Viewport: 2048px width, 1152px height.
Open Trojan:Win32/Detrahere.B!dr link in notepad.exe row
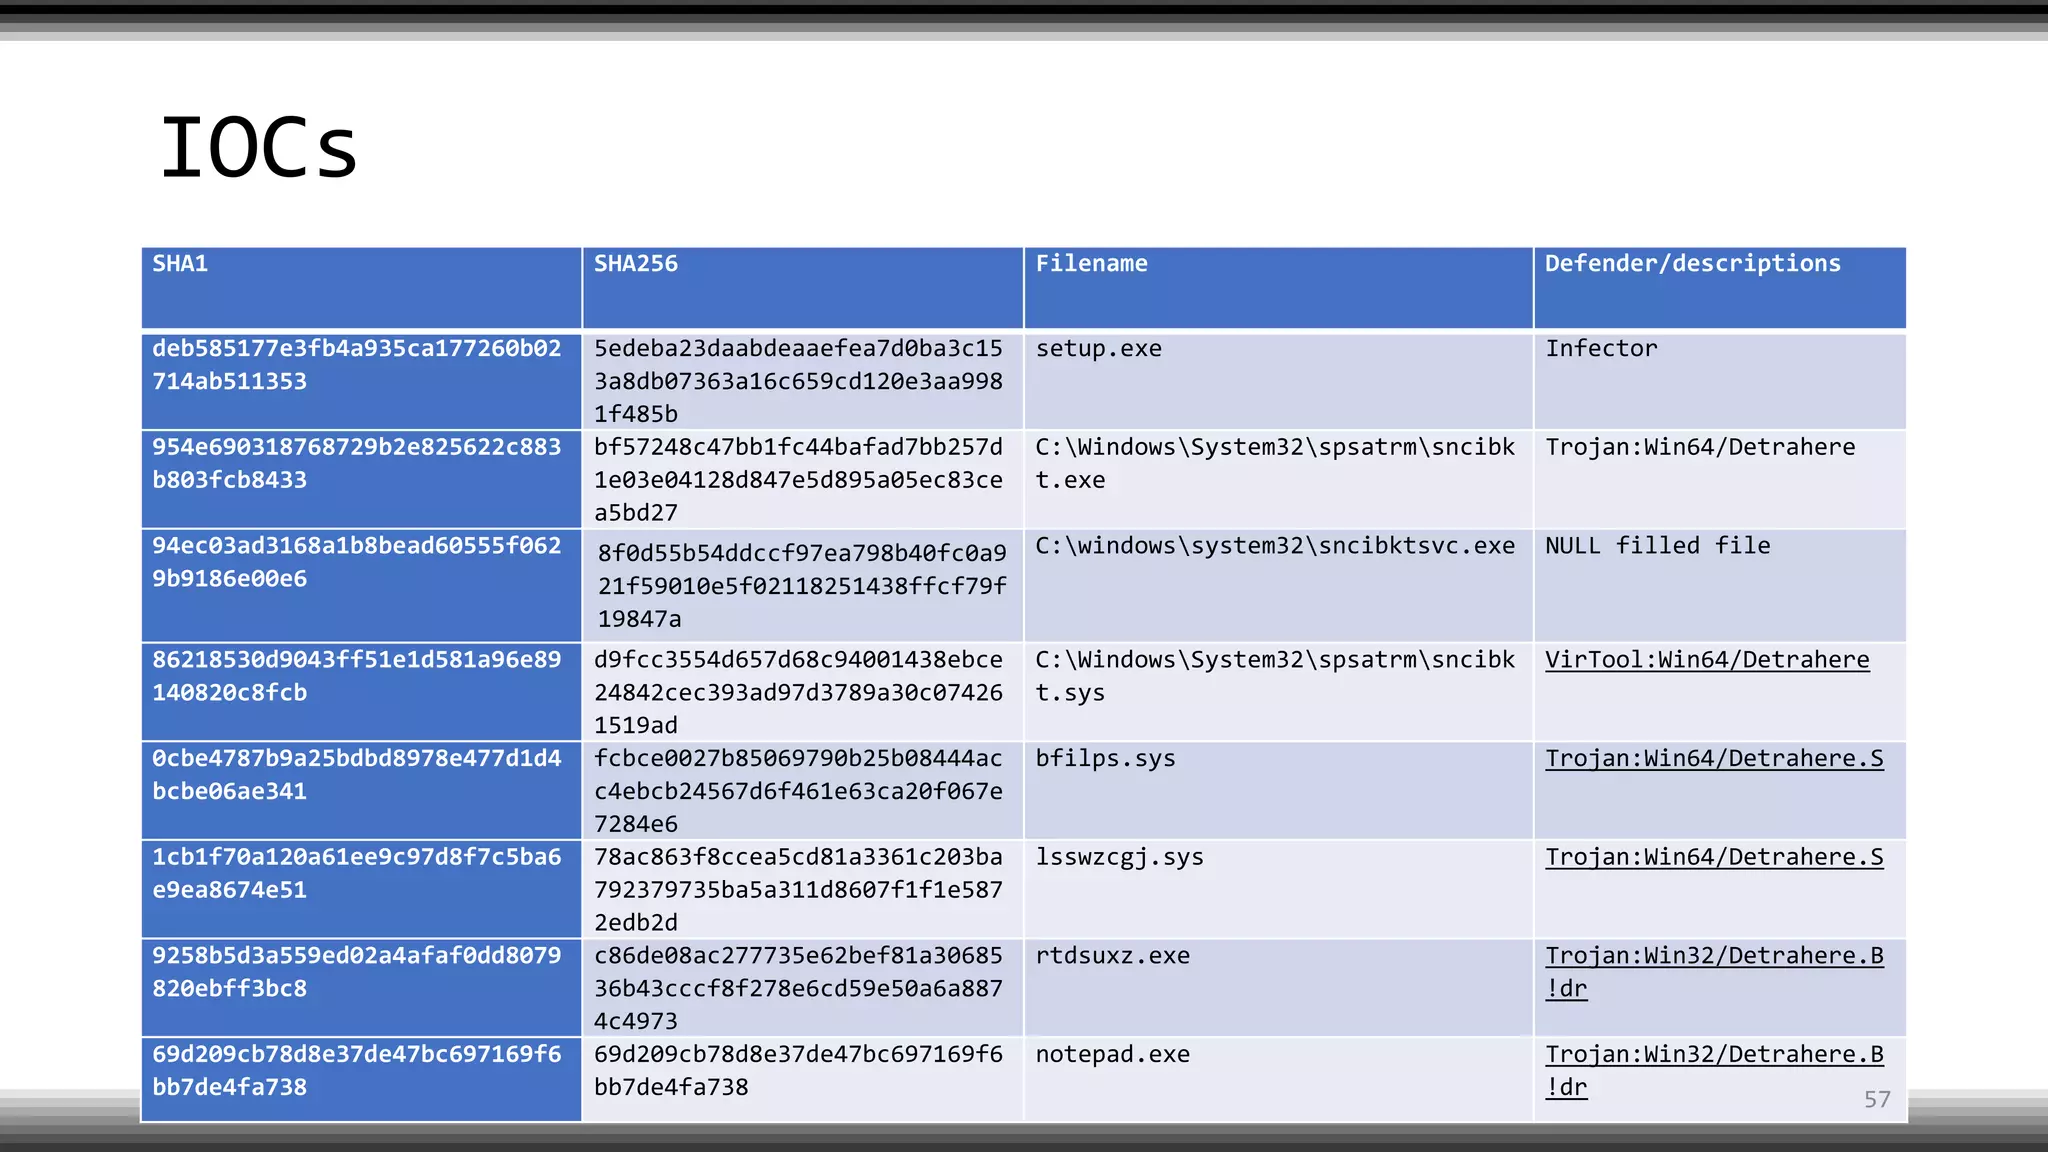[1714, 1071]
